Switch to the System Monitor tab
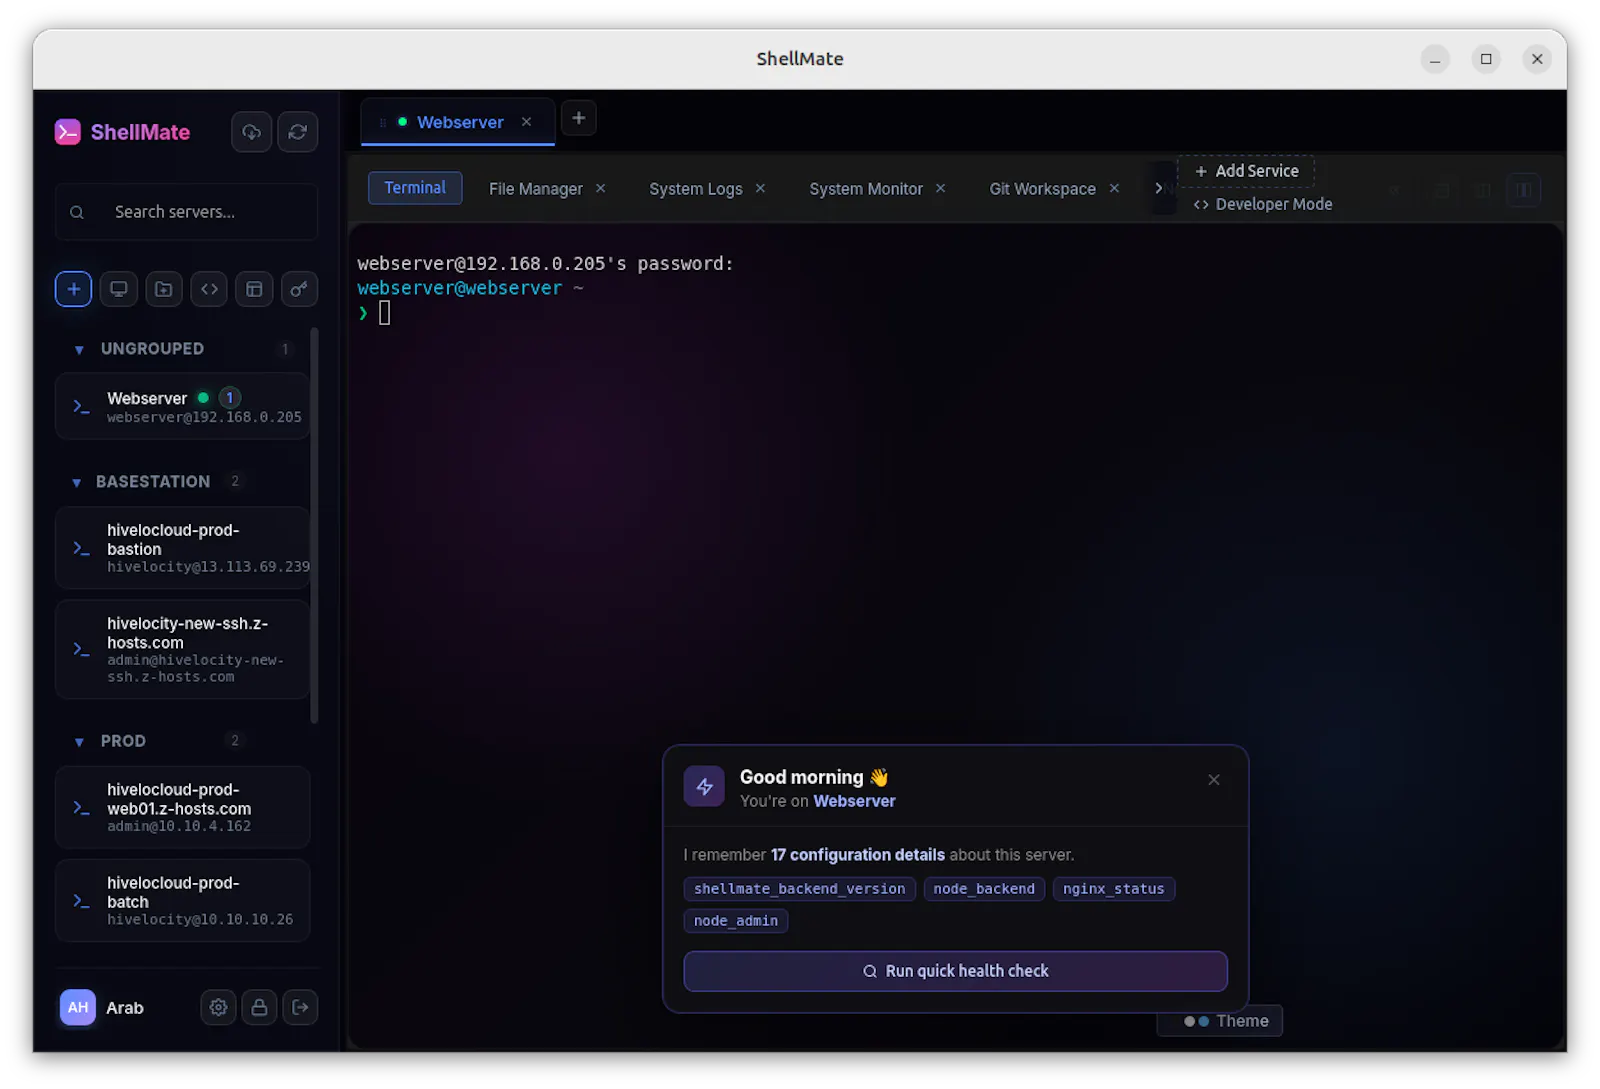The height and width of the screenshot is (1089, 1600). pyautogui.click(x=866, y=189)
